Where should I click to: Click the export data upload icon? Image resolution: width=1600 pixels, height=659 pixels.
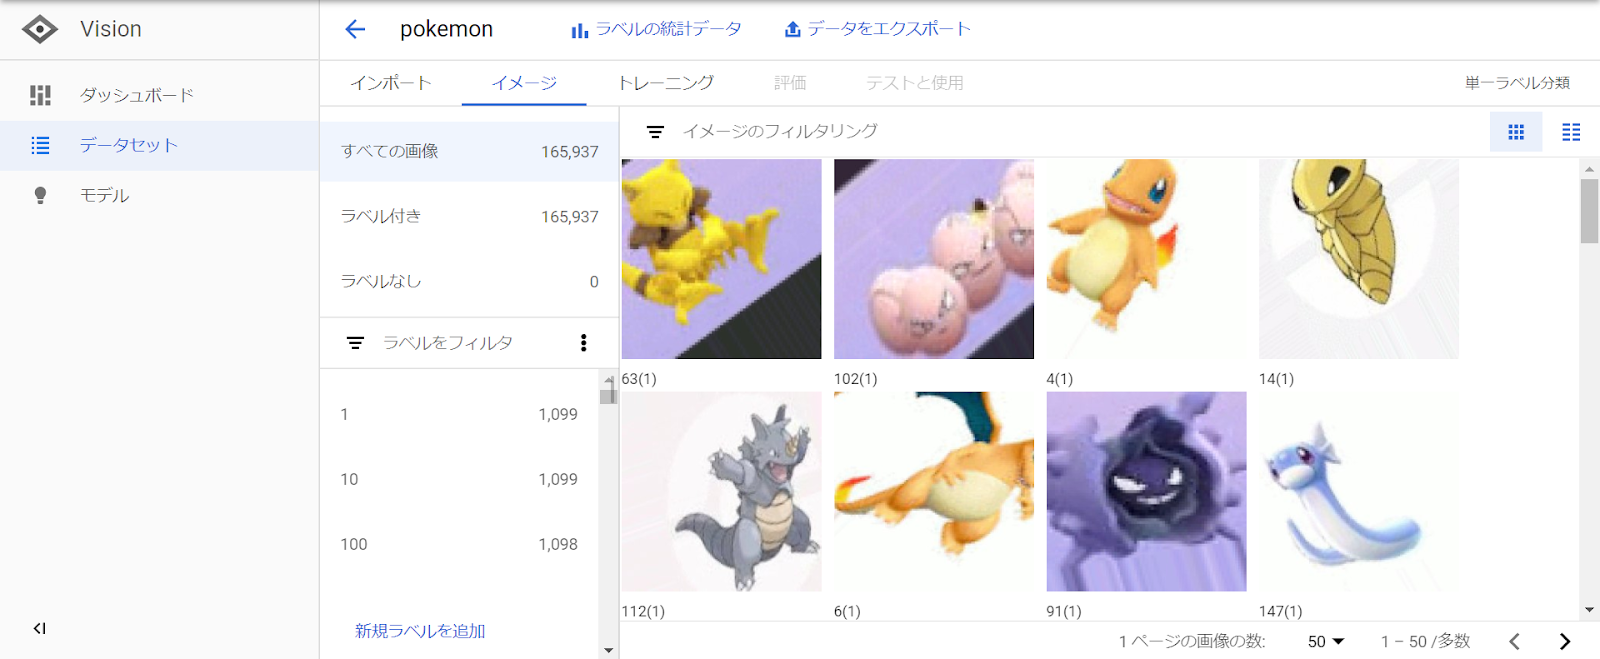pyautogui.click(x=792, y=29)
